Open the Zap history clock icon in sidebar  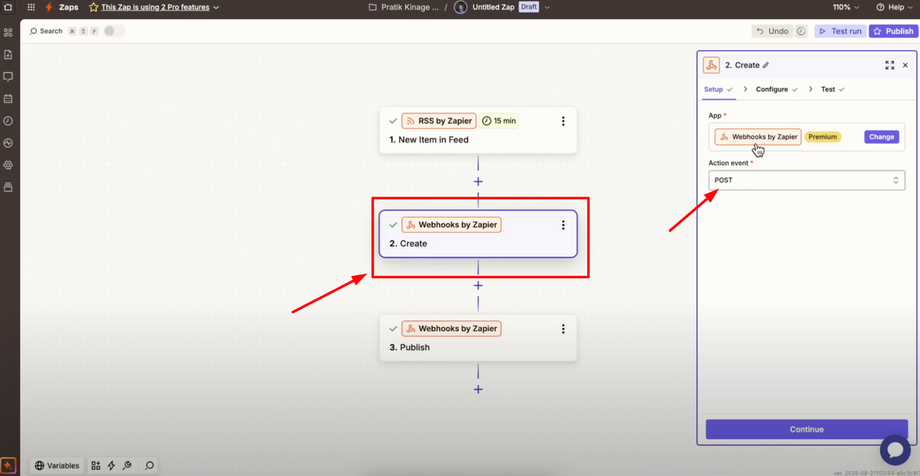coord(8,121)
